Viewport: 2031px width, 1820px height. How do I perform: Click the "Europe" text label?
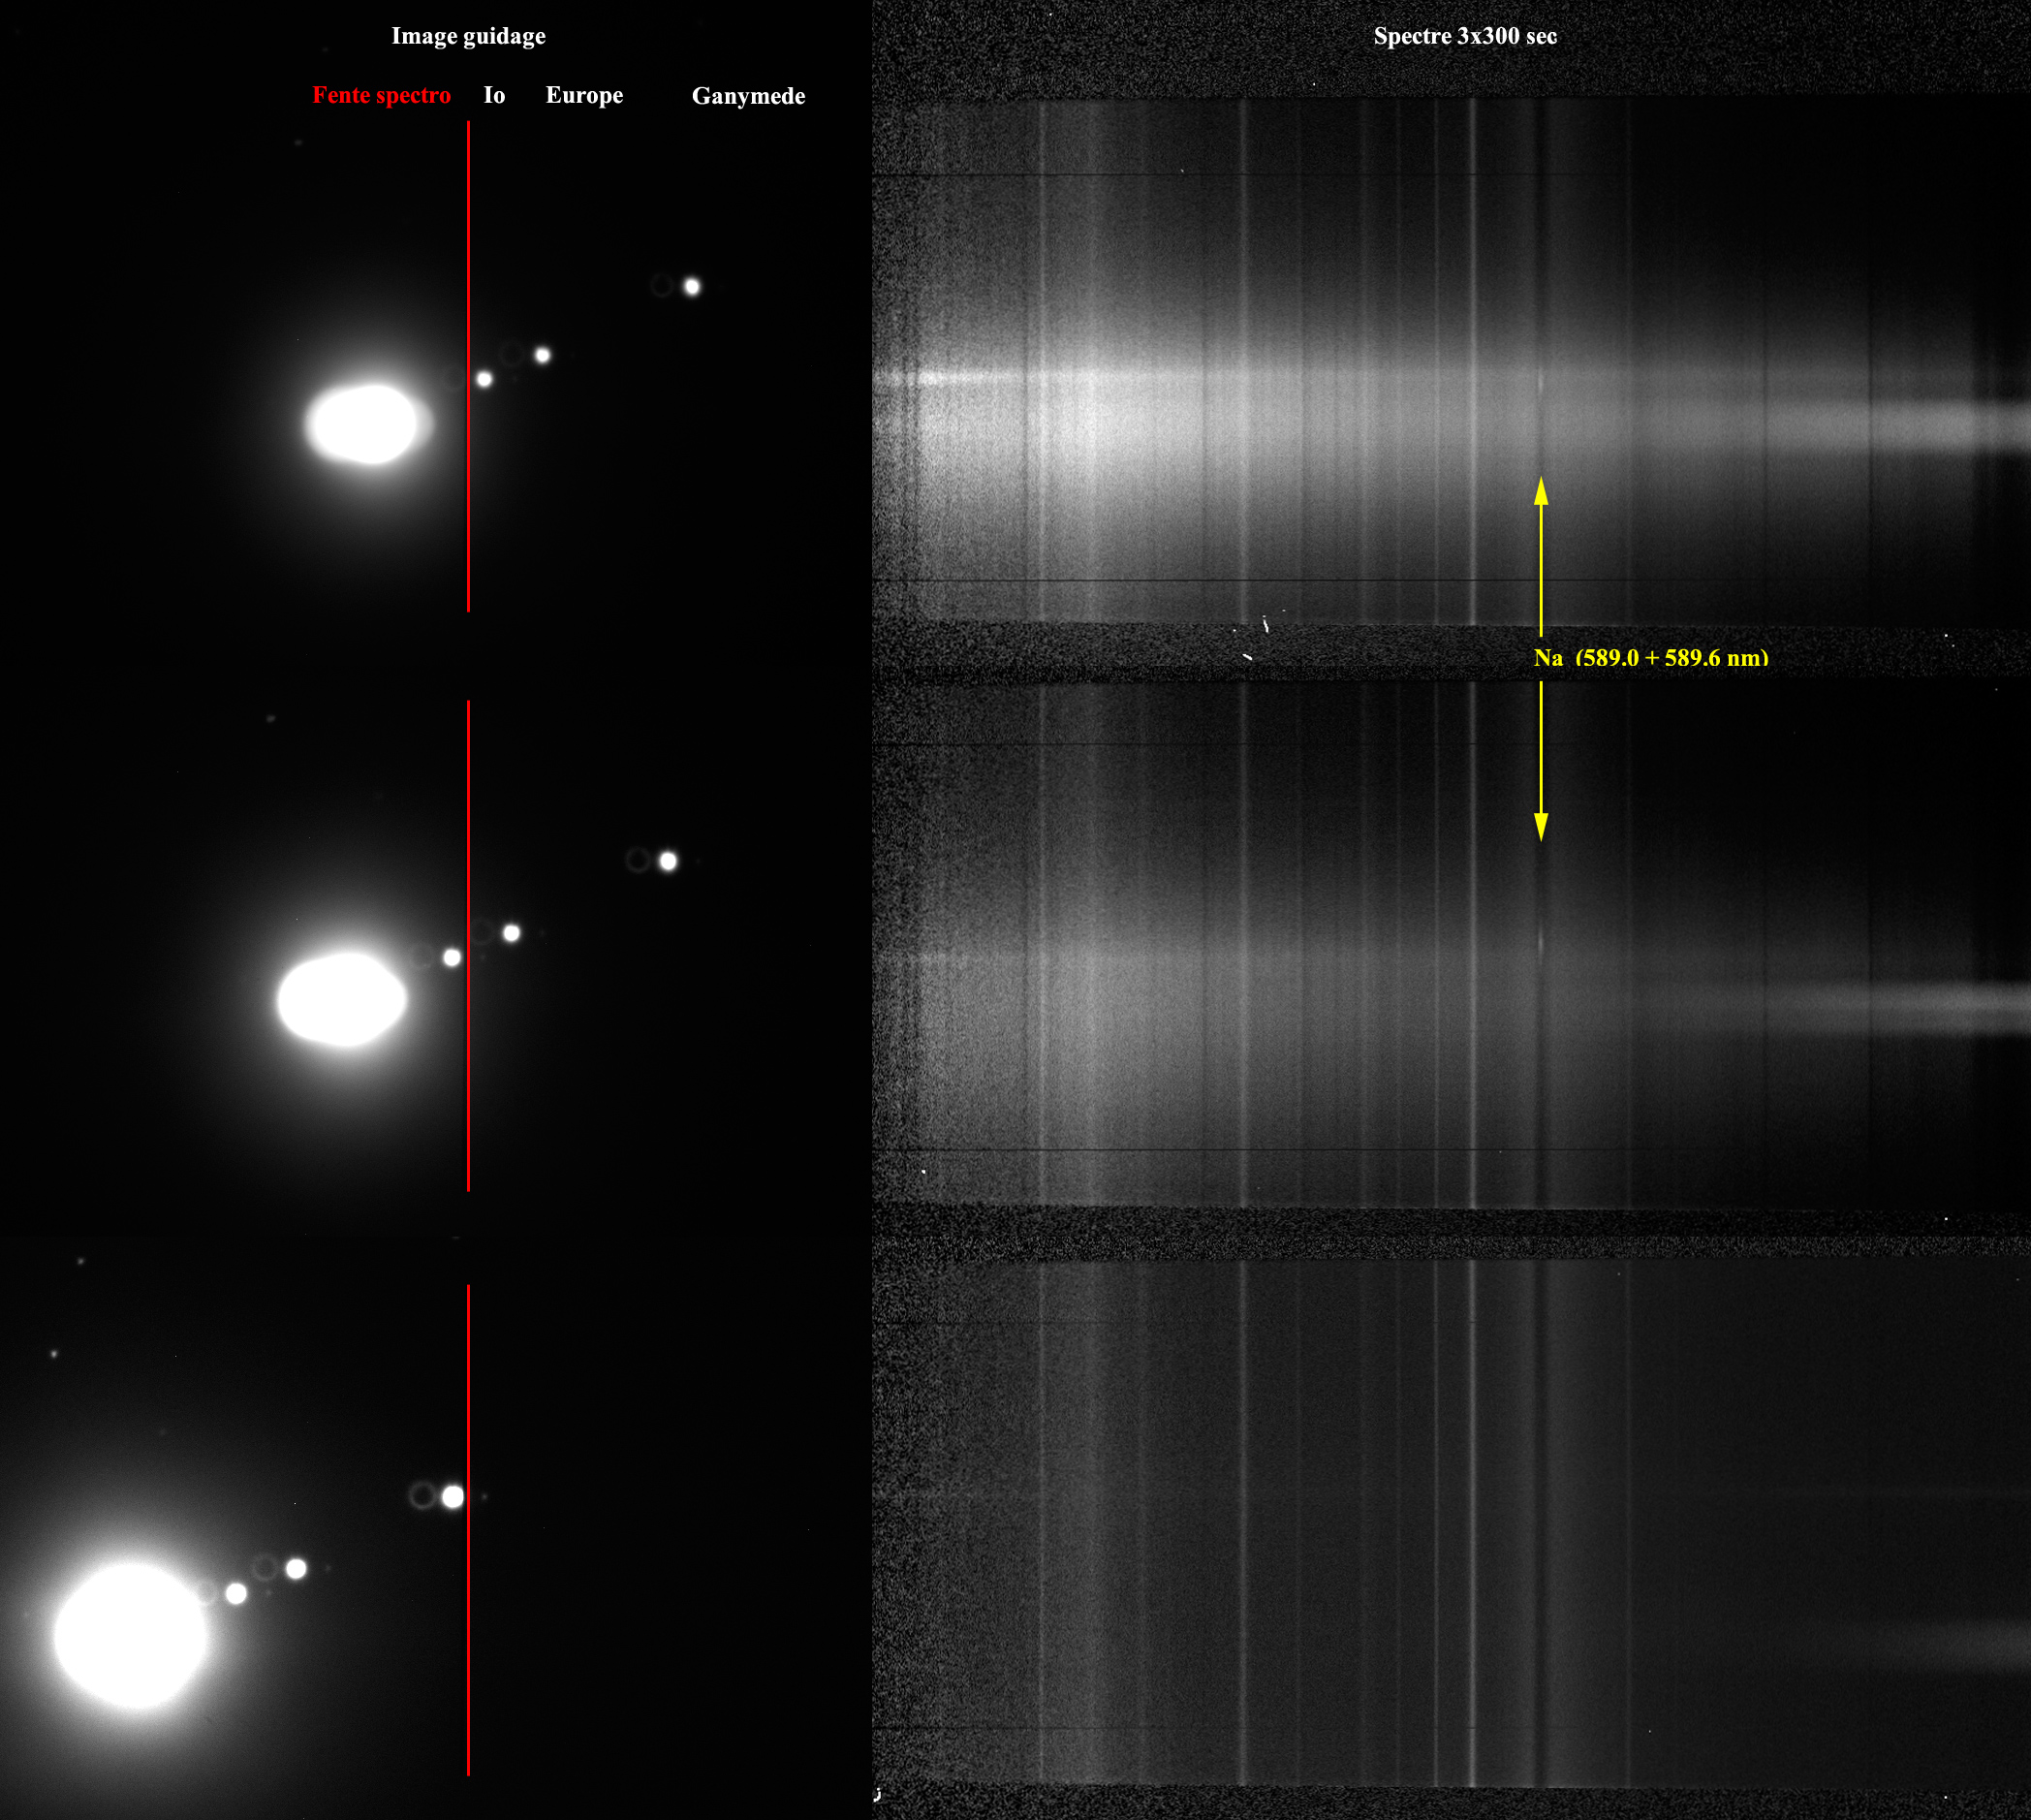[x=584, y=95]
